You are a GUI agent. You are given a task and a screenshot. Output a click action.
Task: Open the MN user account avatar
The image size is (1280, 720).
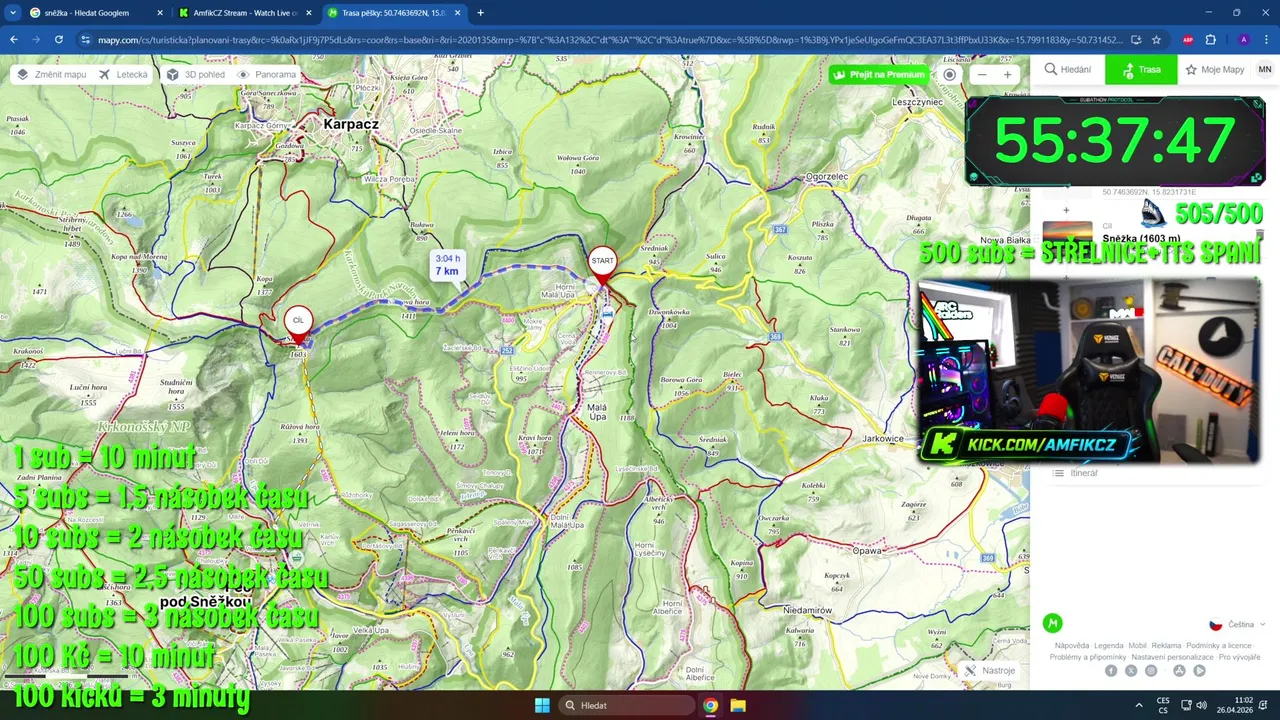pos(1265,69)
